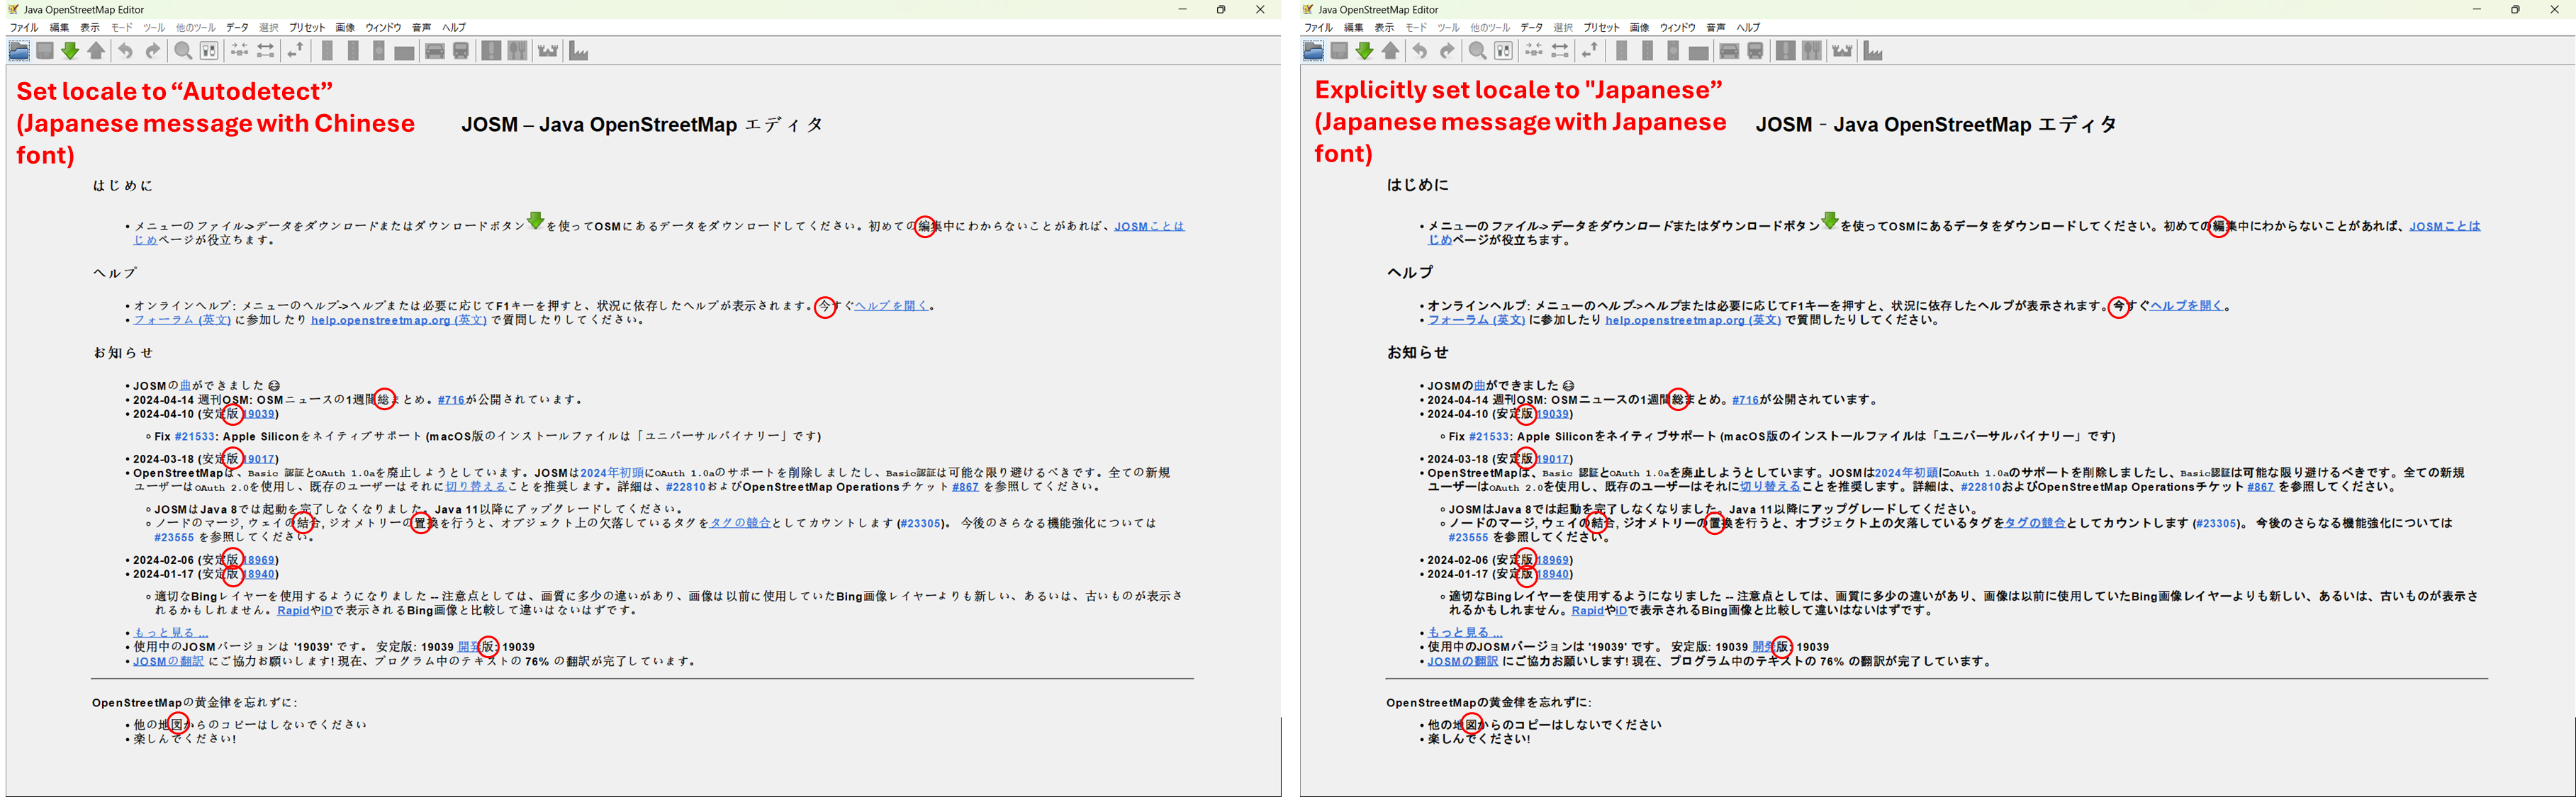Open the プリセット menu in left window

click(307, 28)
